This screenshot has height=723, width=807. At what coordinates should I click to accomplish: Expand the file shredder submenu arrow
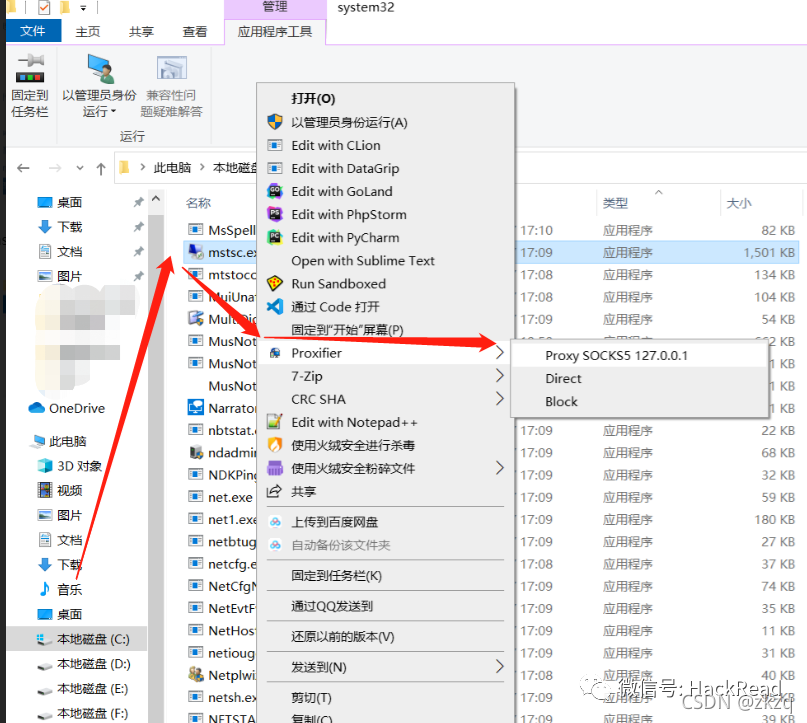tap(499, 468)
